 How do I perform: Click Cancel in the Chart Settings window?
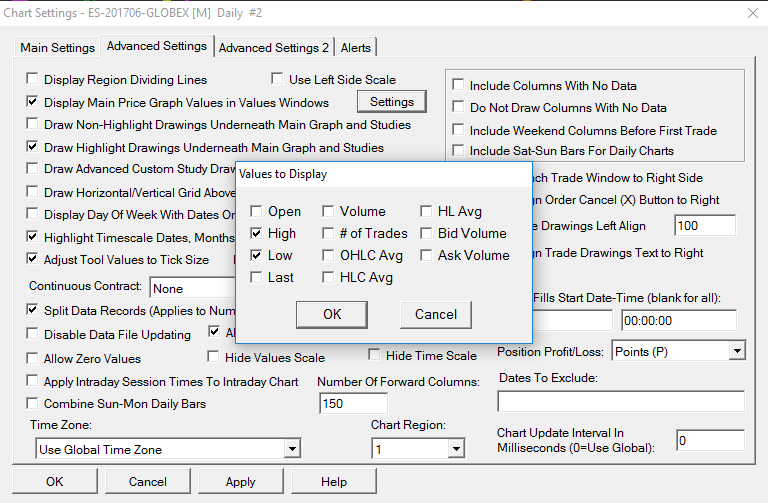pyautogui.click(x=147, y=481)
